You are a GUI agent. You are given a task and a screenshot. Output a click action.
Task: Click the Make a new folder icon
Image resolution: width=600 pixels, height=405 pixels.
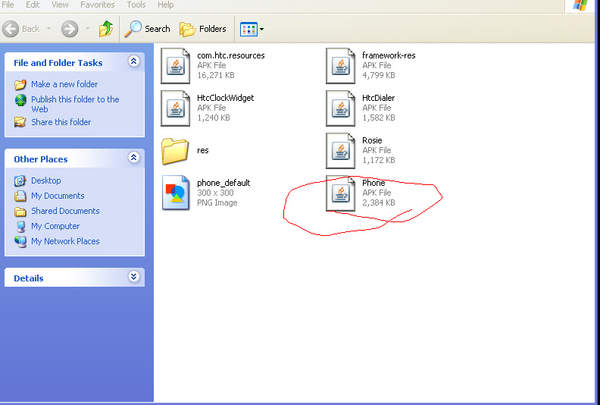click(20, 84)
